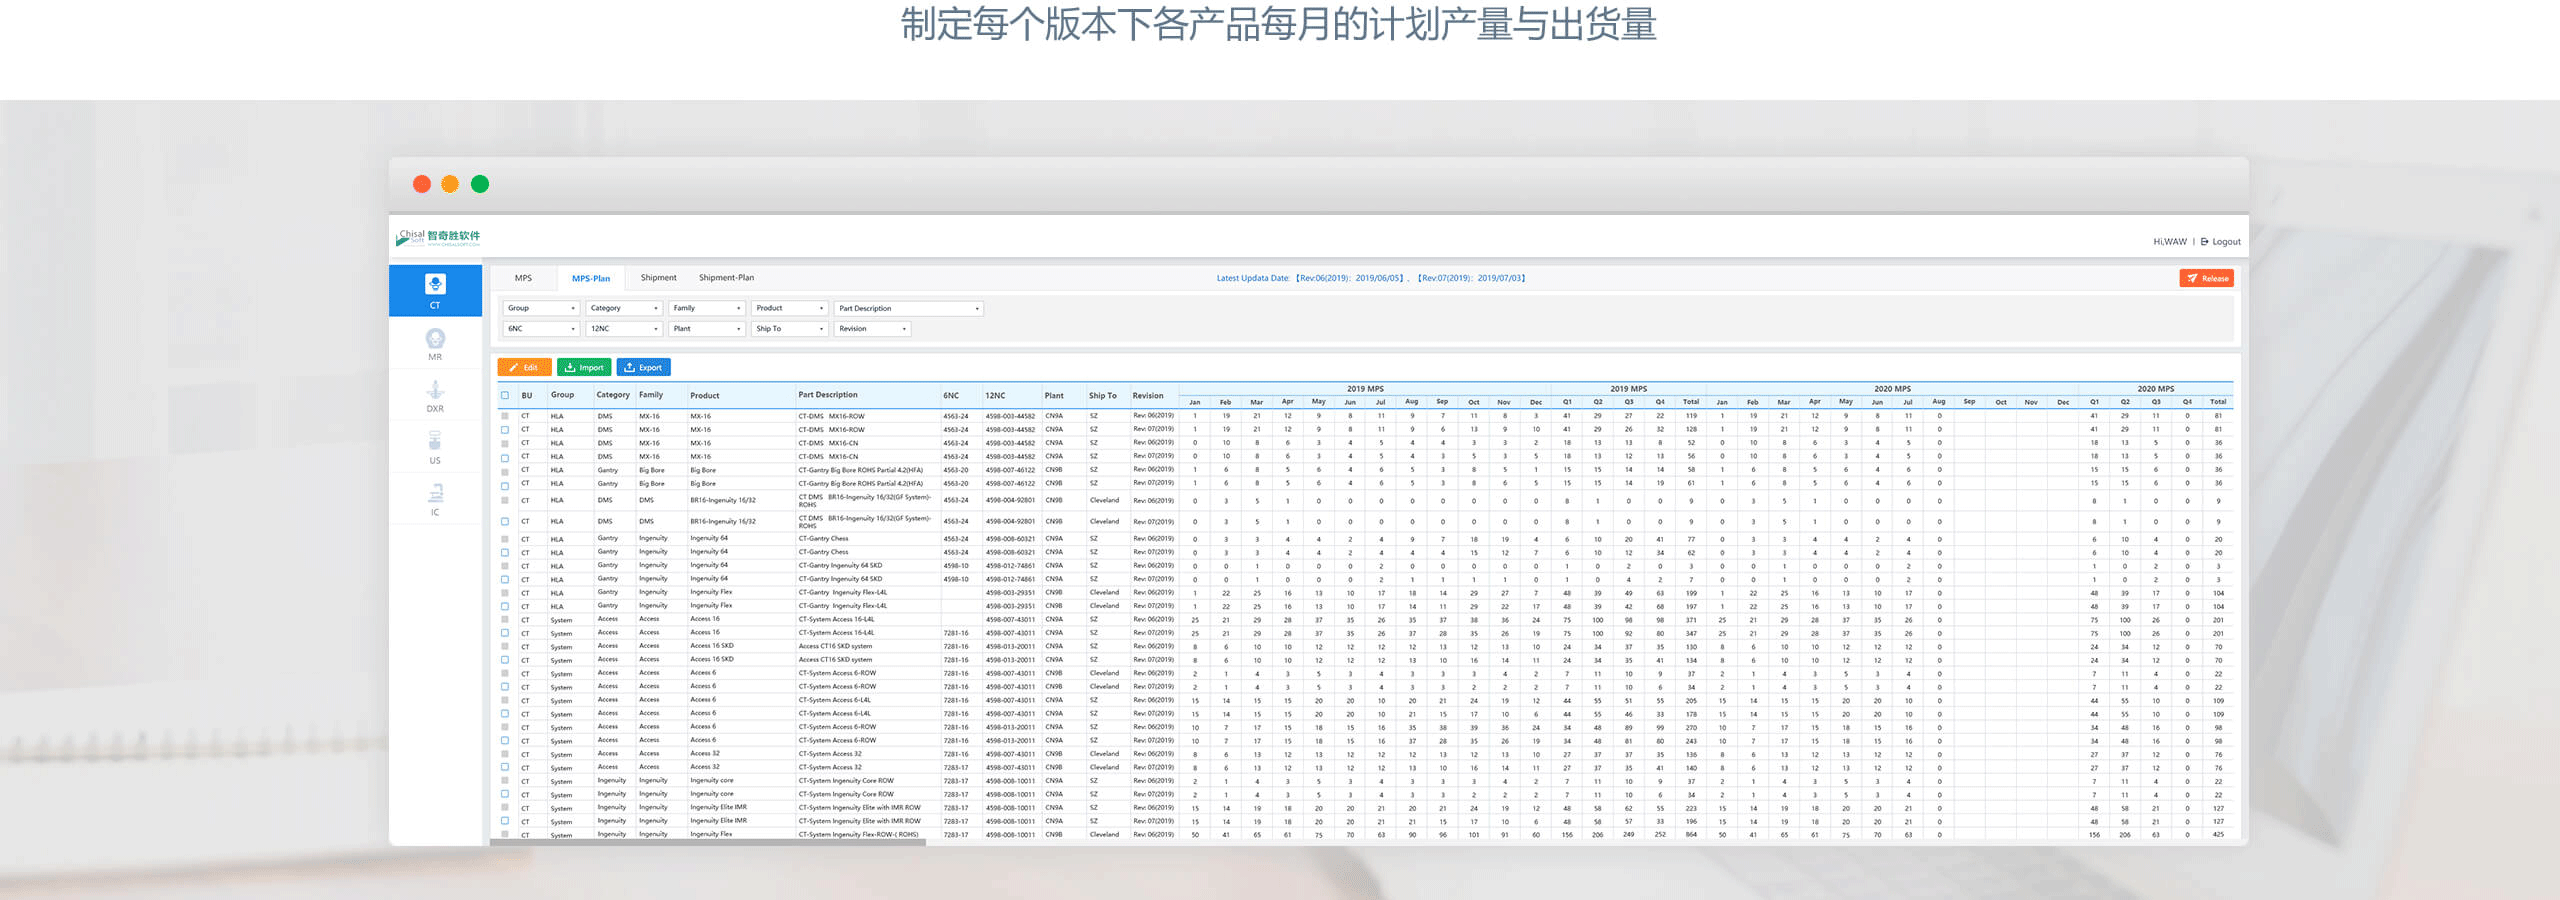The image size is (2560, 900).
Task: Click the first 2019 MPS group header
Action: click(1365, 389)
